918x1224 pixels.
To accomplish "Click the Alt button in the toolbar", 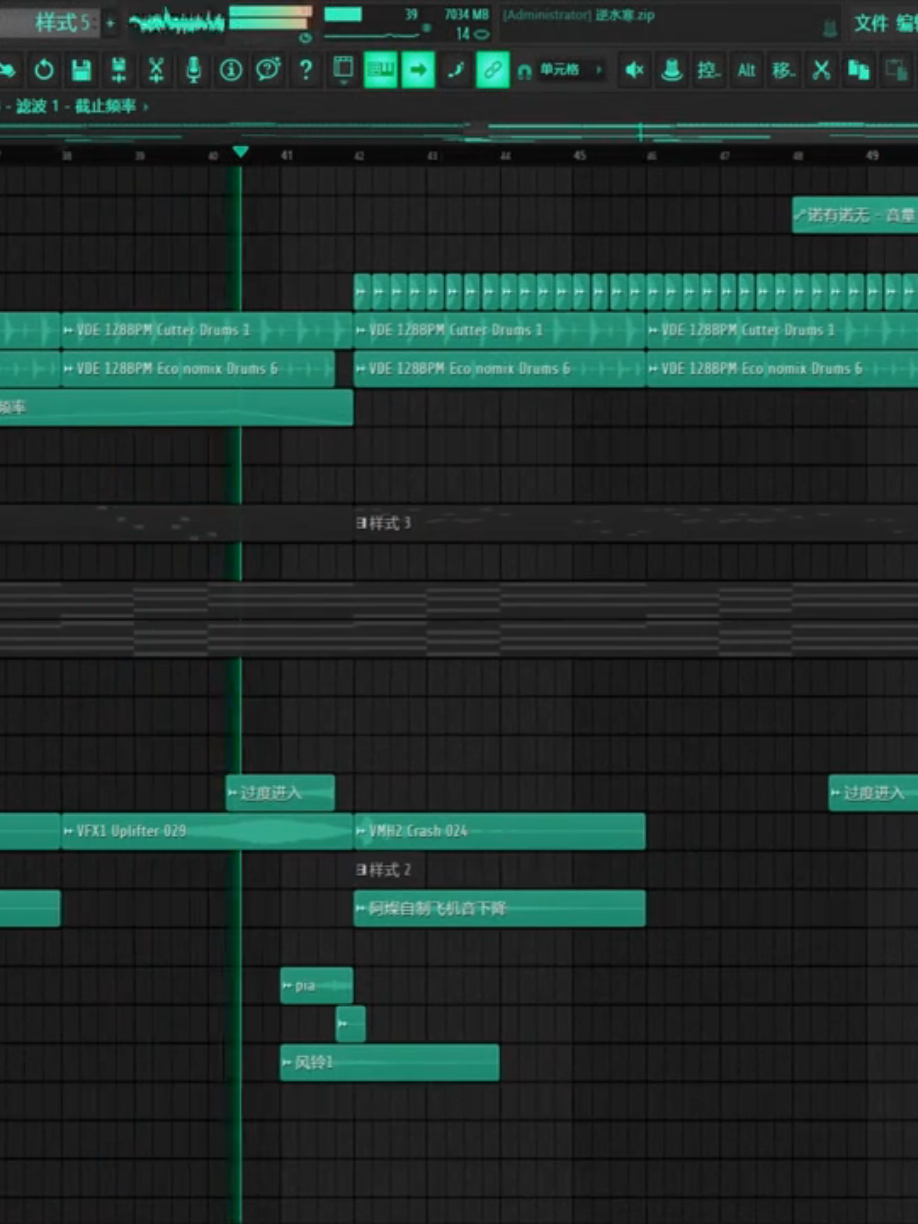I will pyautogui.click(x=746, y=70).
